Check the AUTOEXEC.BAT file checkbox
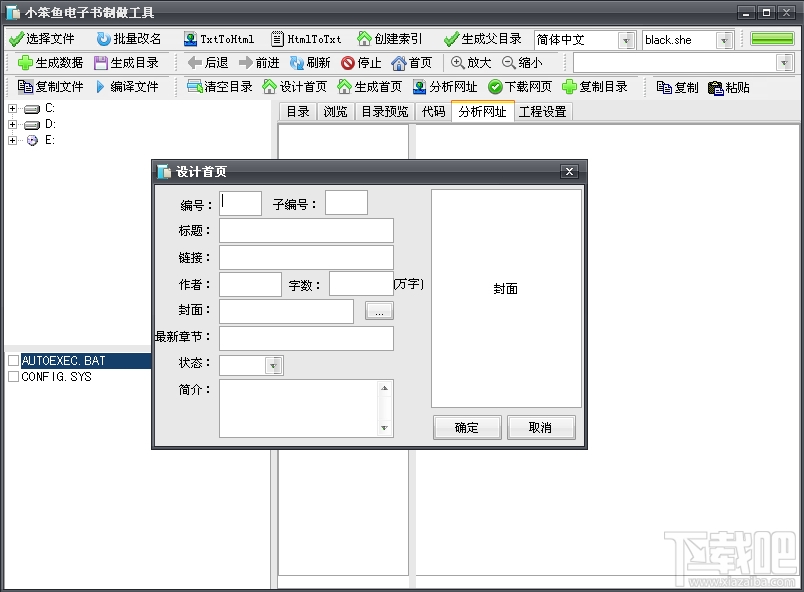 pyautogui.click(x=14, y=362)
